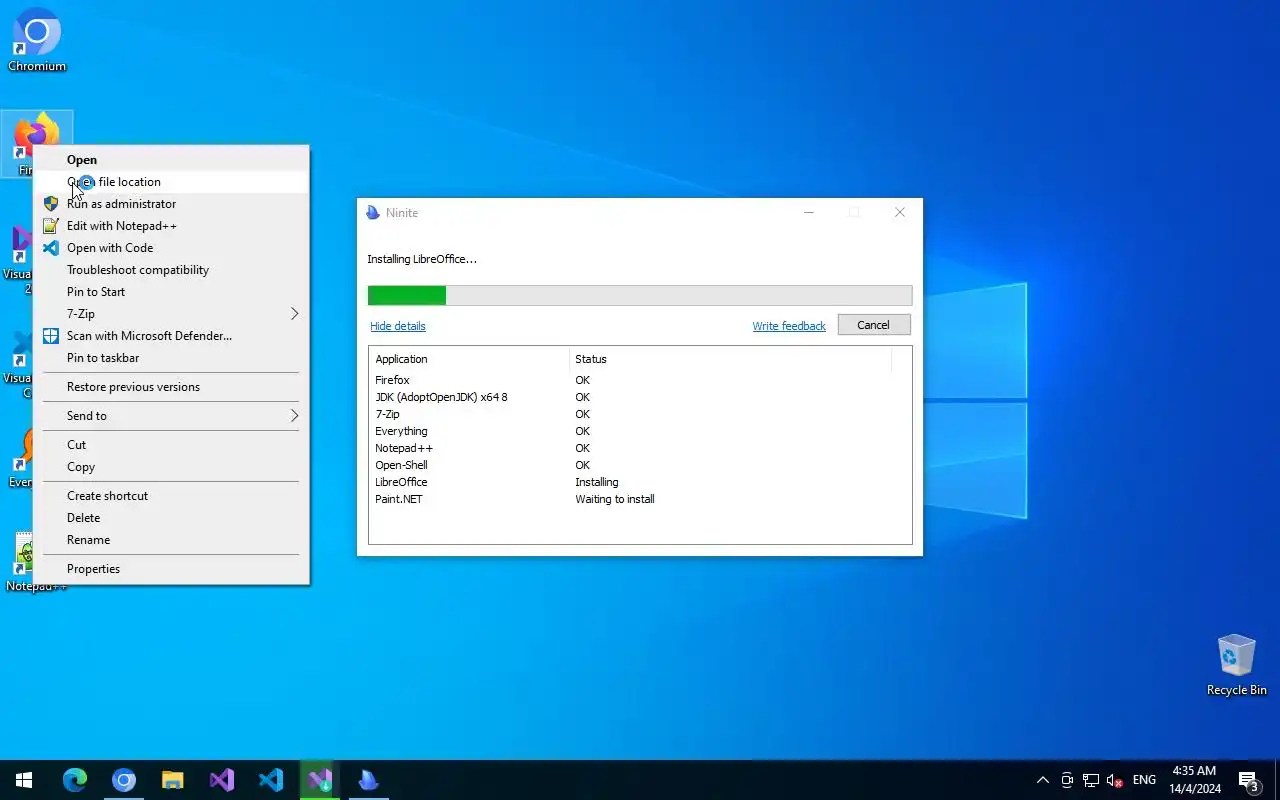Show hidden system tray icons
The width and height of the screenshot is (1280, 800).
pyautogui.click(x=1042, y=780)
